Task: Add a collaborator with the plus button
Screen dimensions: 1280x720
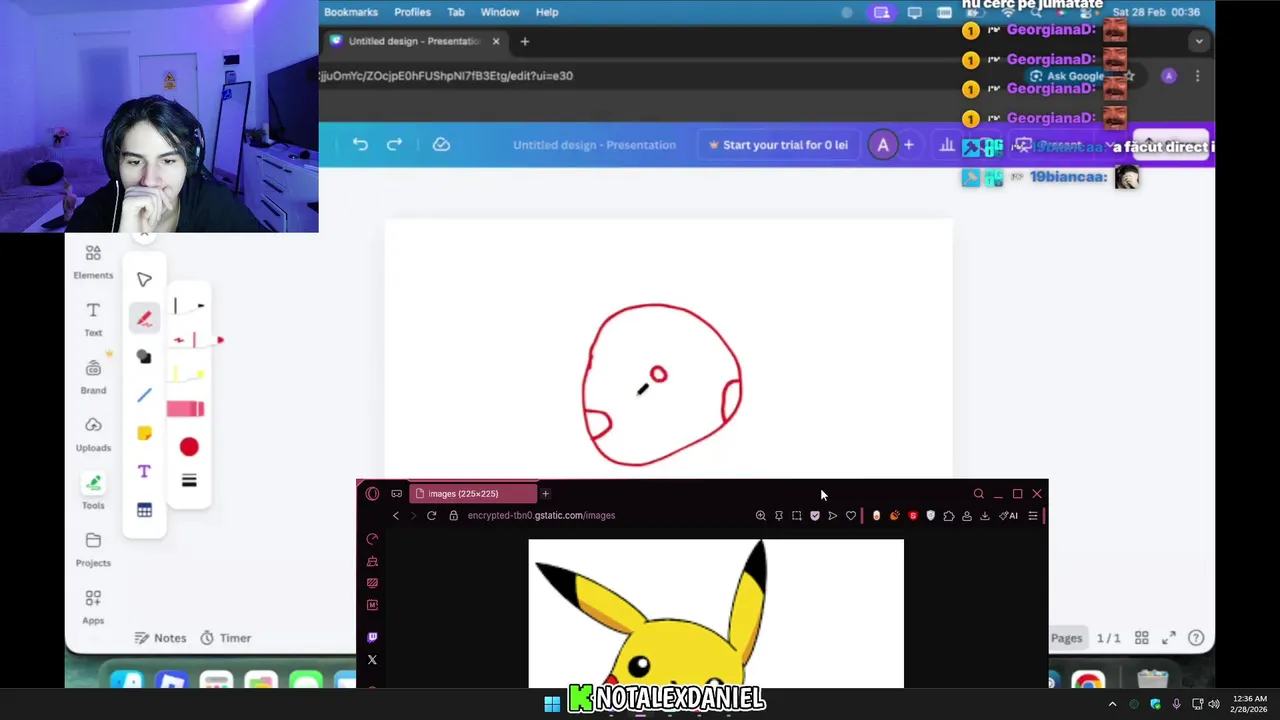Action: click(x=909, y=145)
